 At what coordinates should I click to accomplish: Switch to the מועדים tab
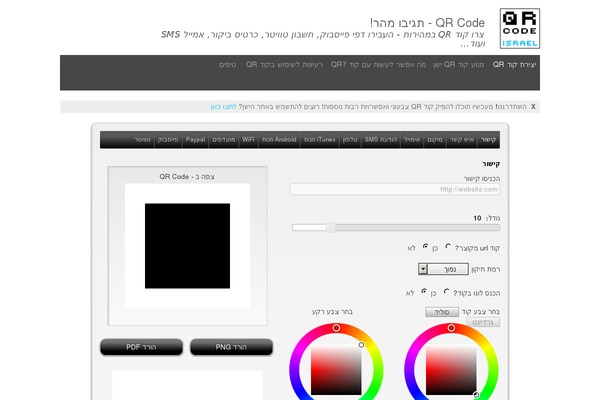tap(224, 140)
